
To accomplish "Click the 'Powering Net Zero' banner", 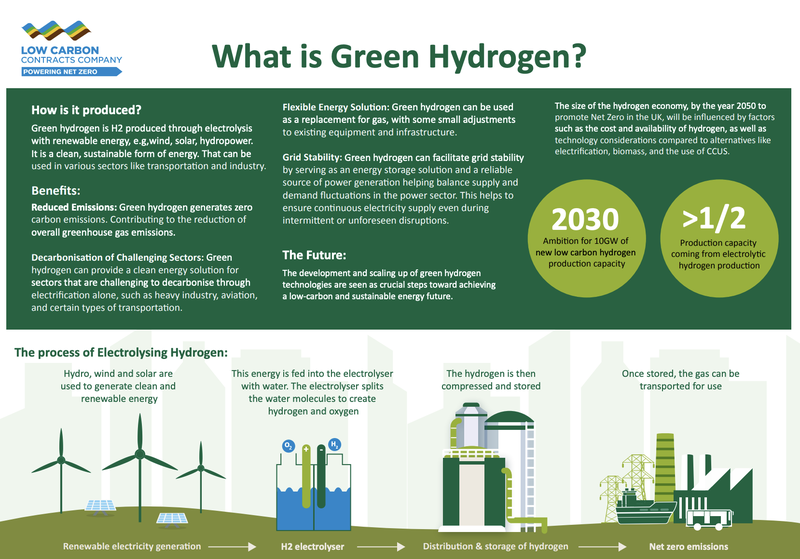I will click(71, 72).
